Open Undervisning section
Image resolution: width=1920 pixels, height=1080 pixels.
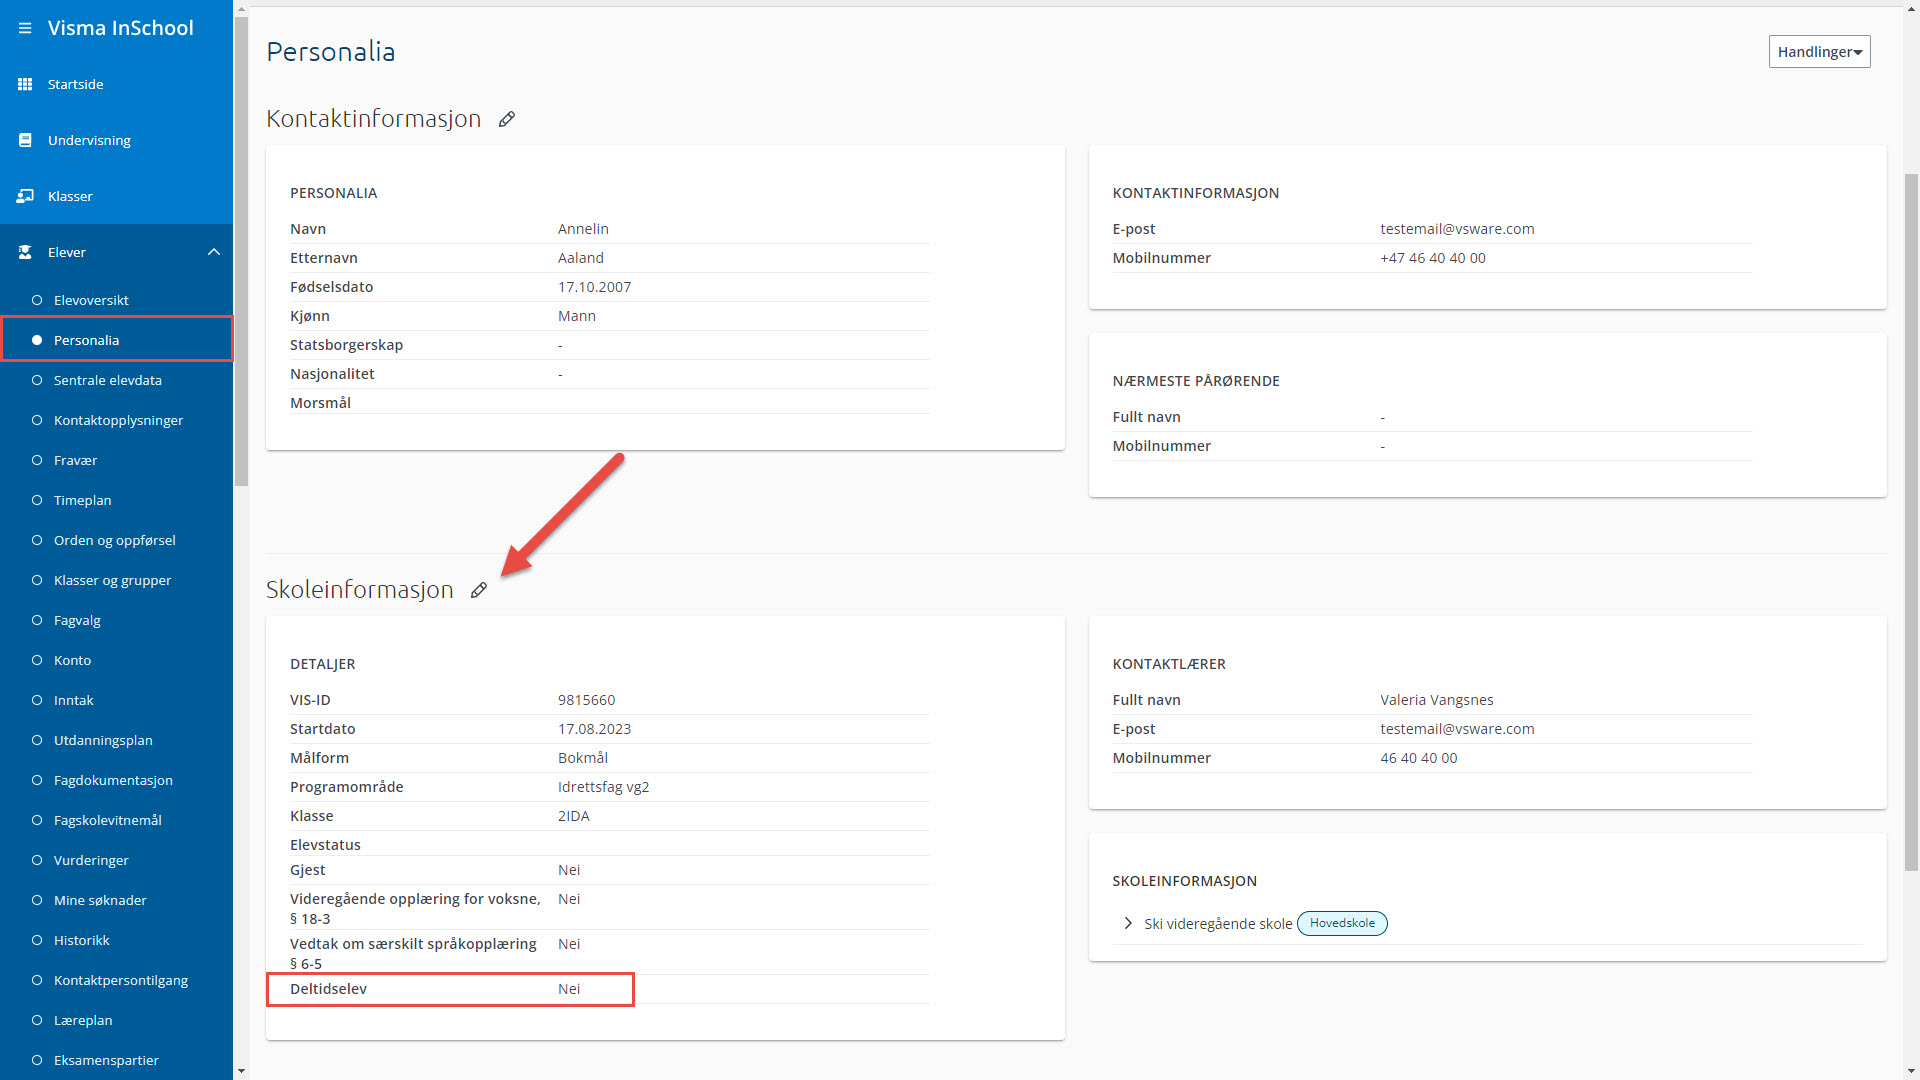(89, 140)
